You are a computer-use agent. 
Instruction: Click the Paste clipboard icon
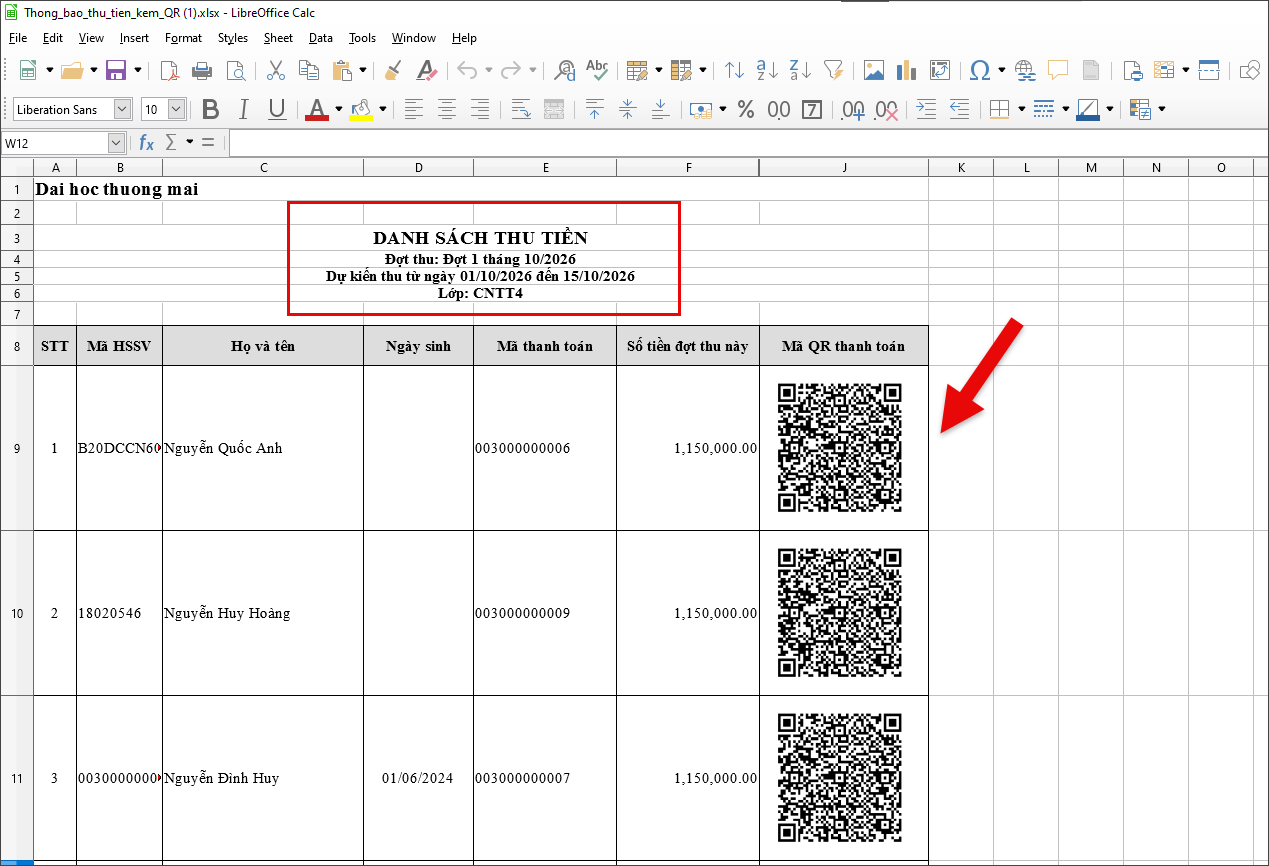click(x=342, y=70)
